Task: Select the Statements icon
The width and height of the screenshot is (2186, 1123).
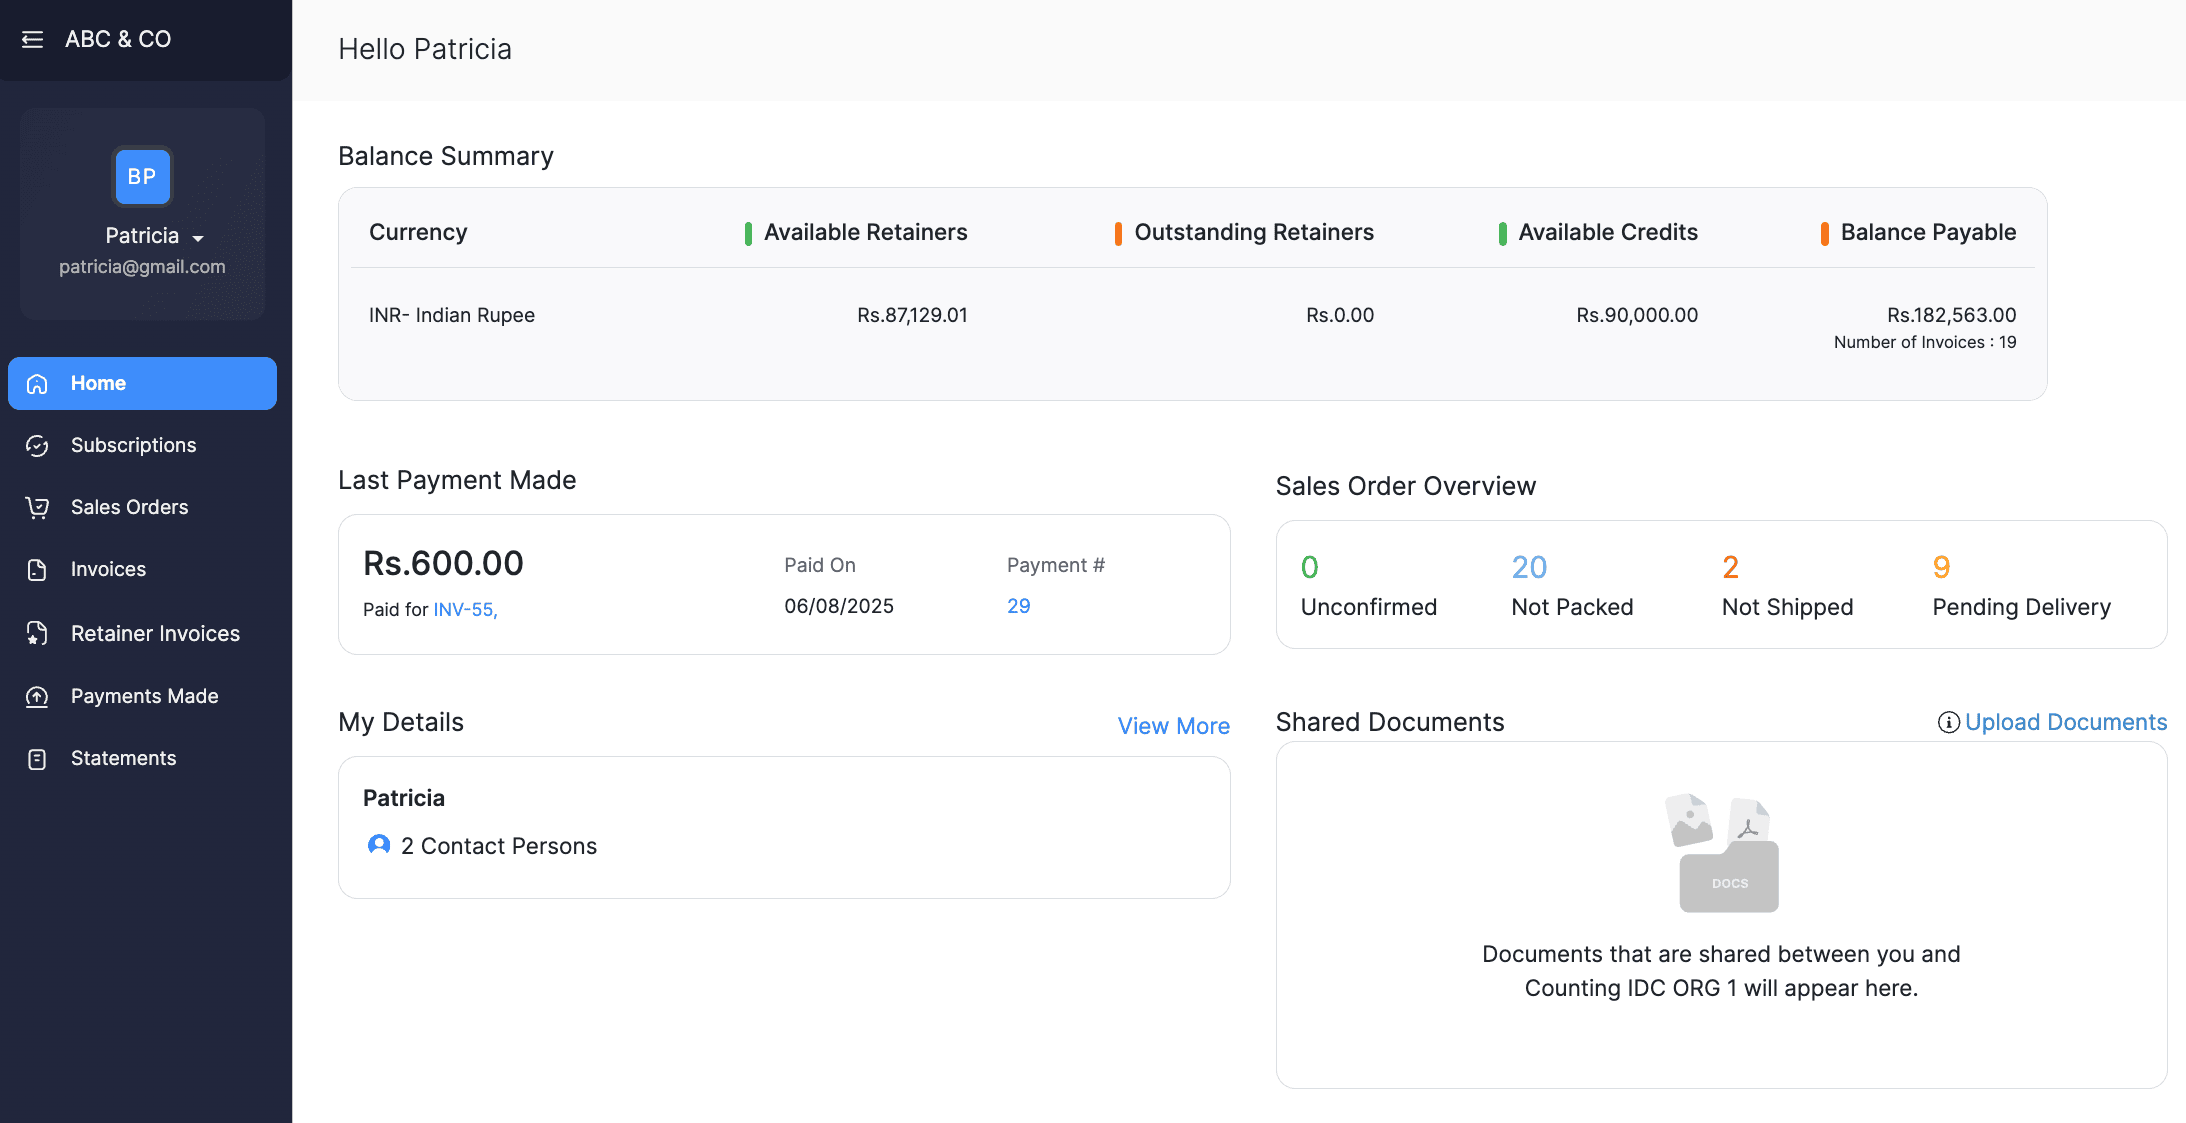Action: (x=37, y=758)
